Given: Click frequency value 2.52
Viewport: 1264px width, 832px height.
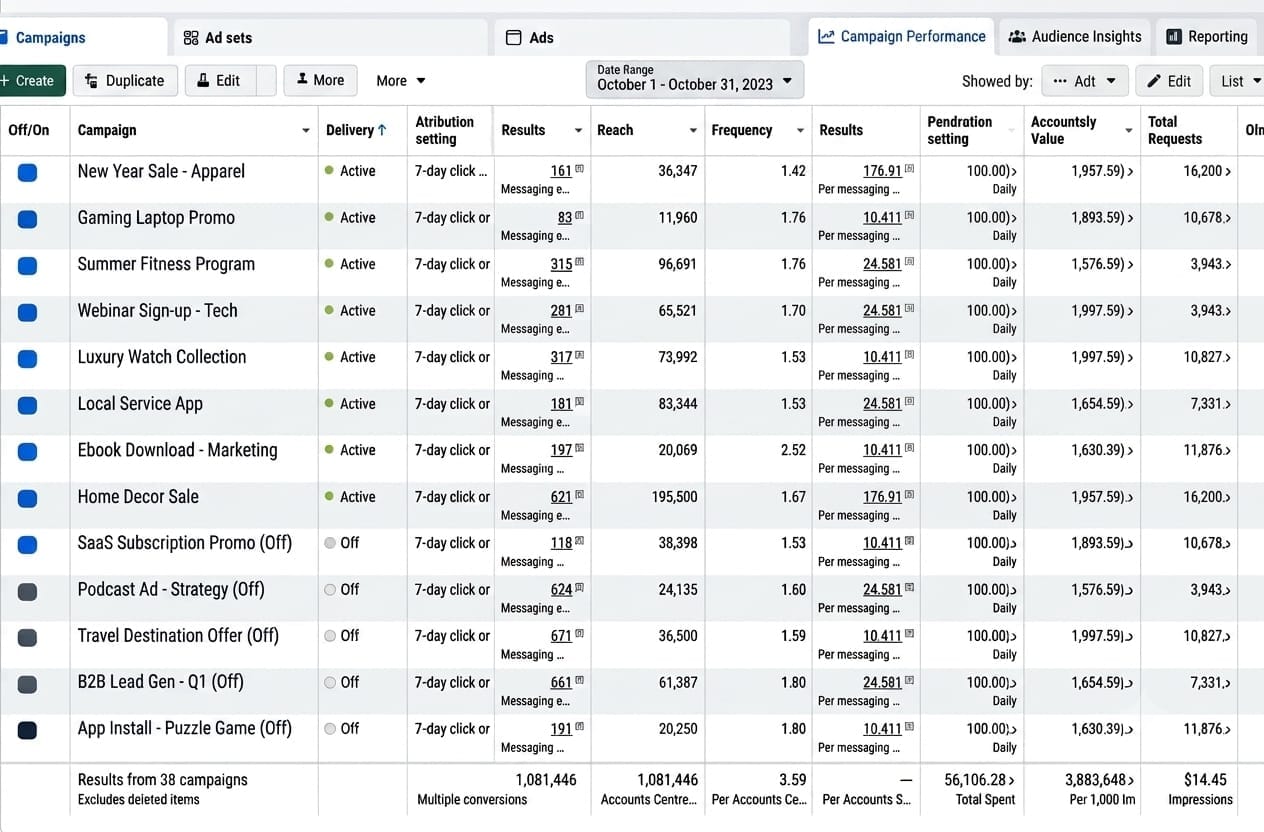Looking at the screenshot, I should (x=793, y=450).
